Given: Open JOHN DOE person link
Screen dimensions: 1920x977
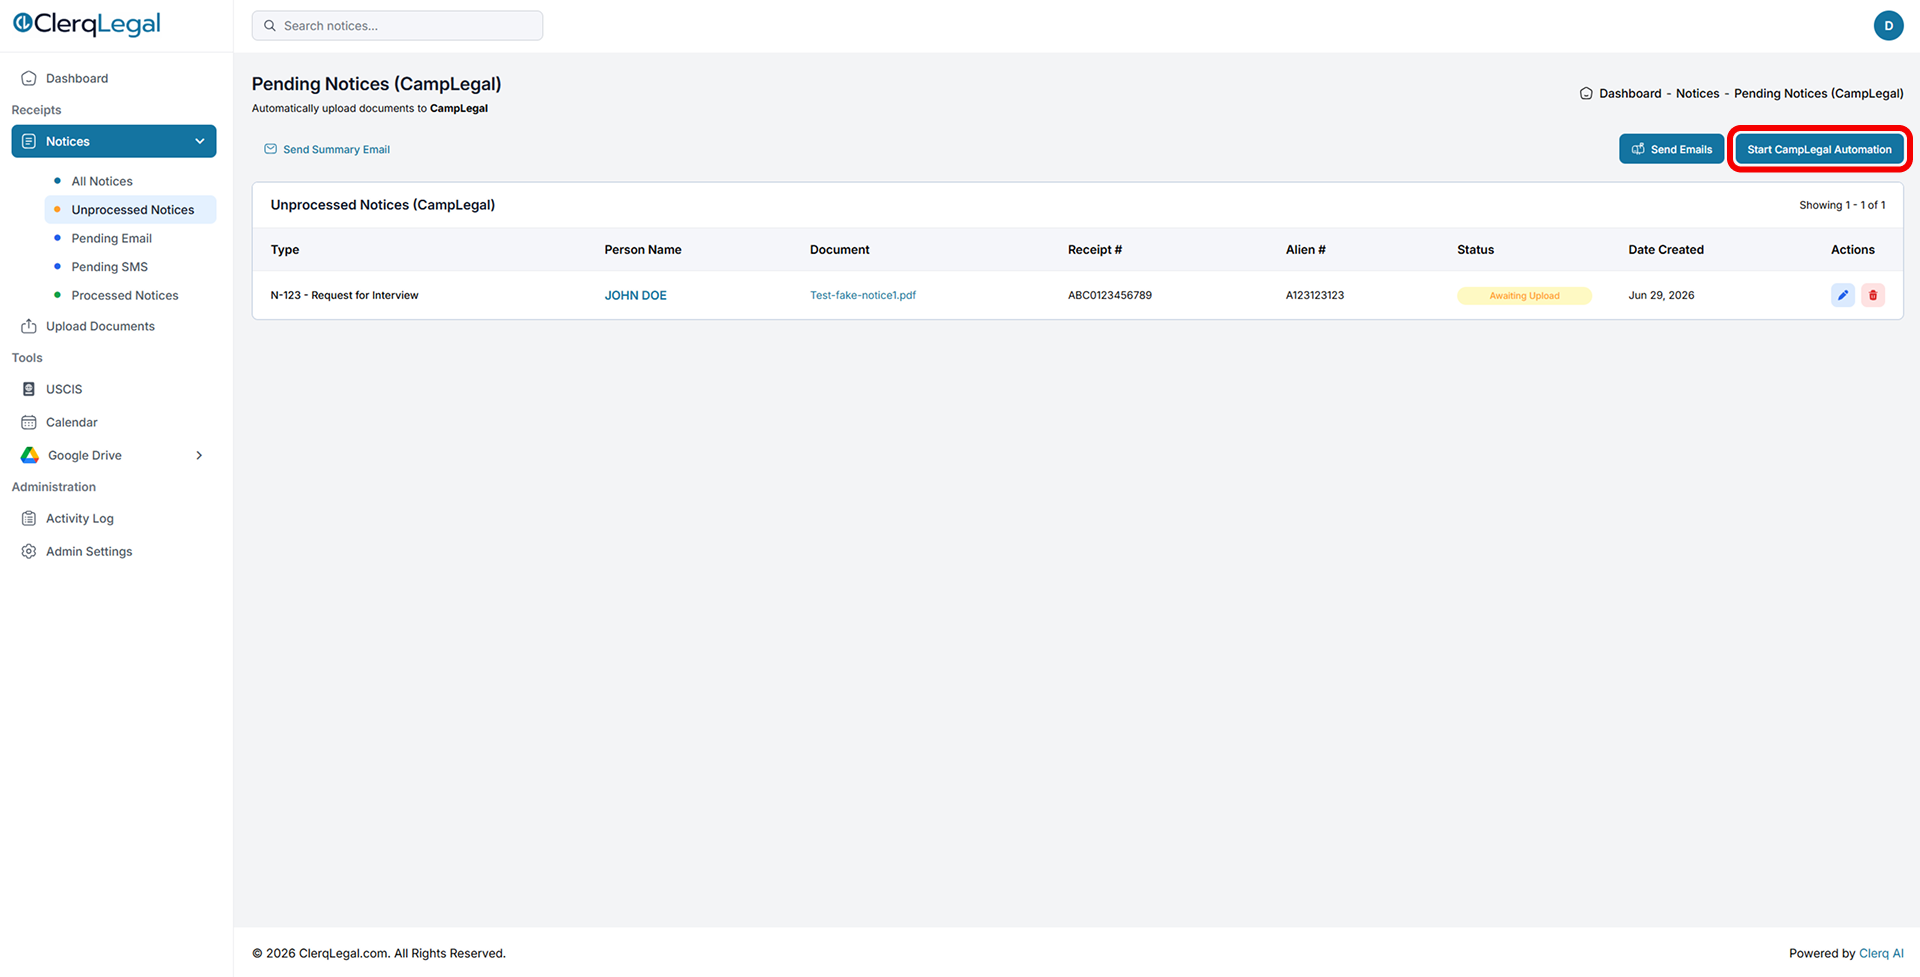Looking at the screenshot, I should click(x=635, y=295).
